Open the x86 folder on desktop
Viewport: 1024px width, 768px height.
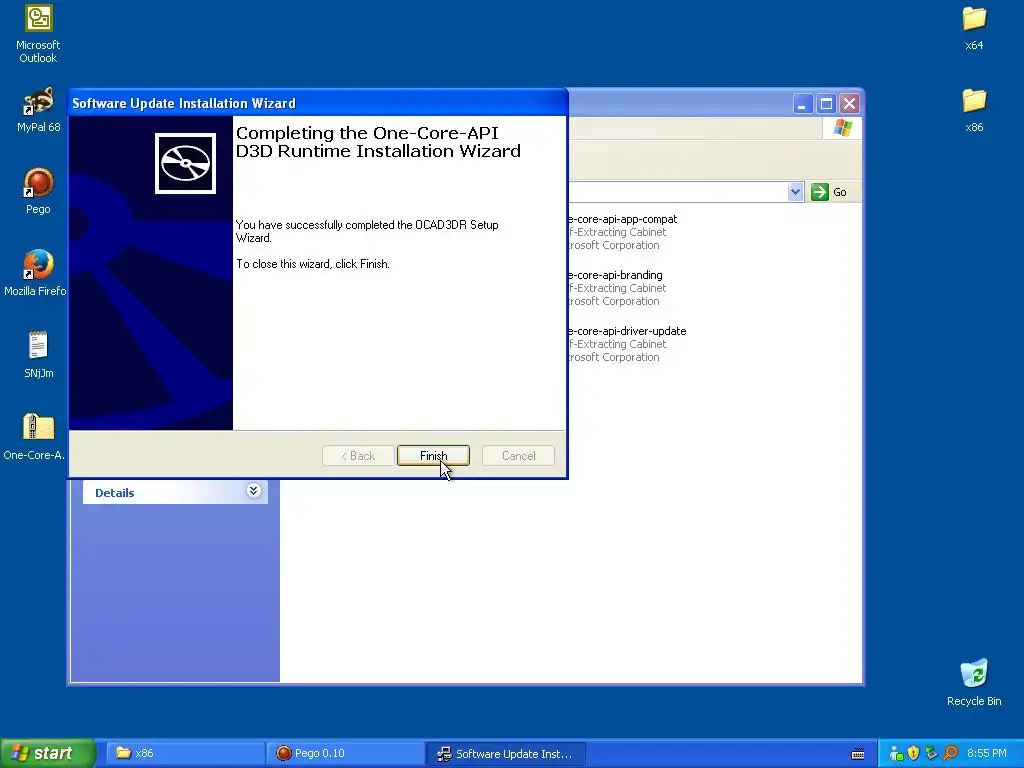[974, 110]
